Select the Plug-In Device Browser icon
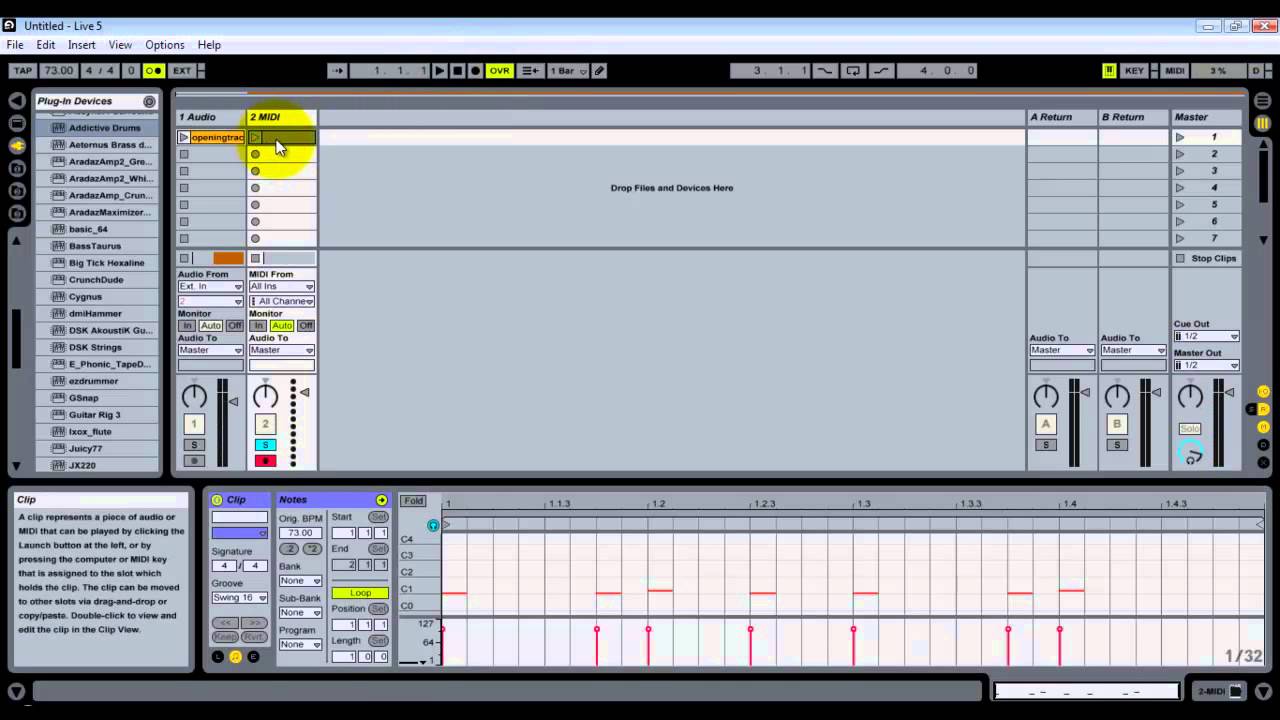Viewport: 1280px width, 720px height. [x=17, y=145]
